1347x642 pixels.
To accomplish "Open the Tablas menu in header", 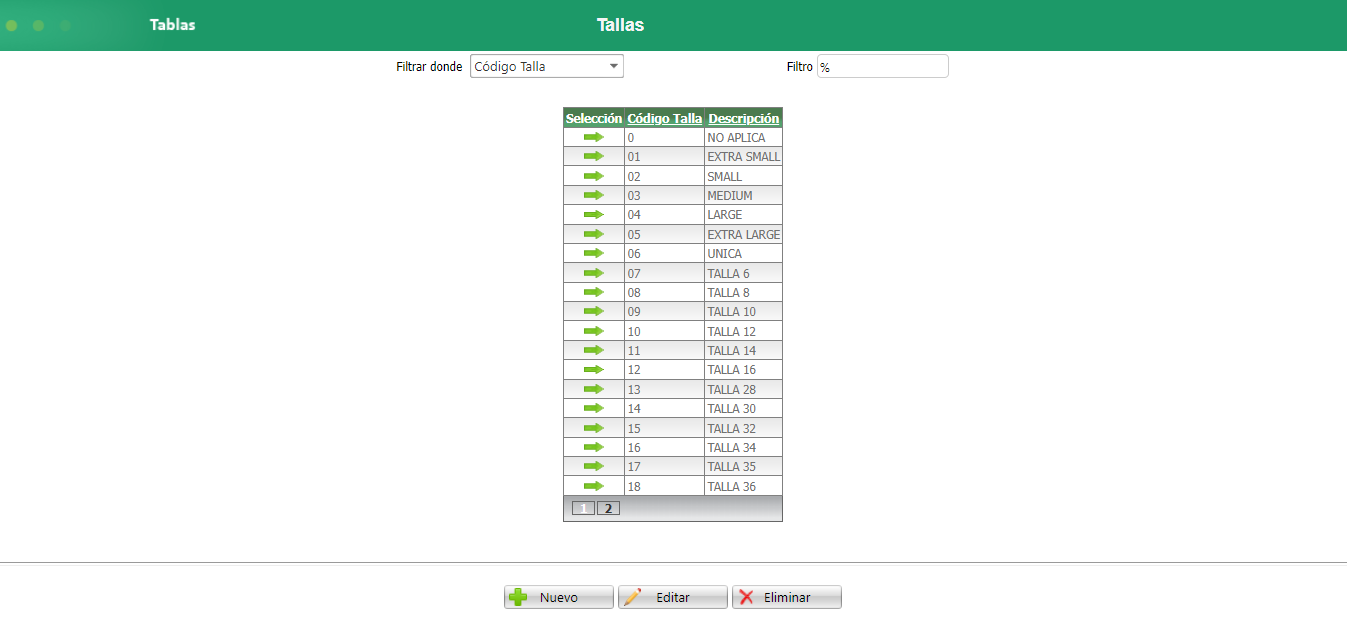I will 173,25.
